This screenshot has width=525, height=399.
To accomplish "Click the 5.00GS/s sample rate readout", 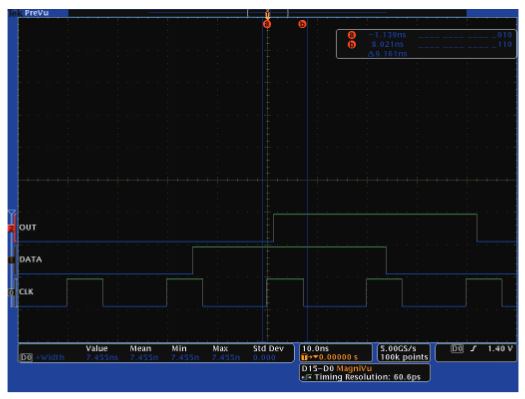I will [x=398, y=348].
